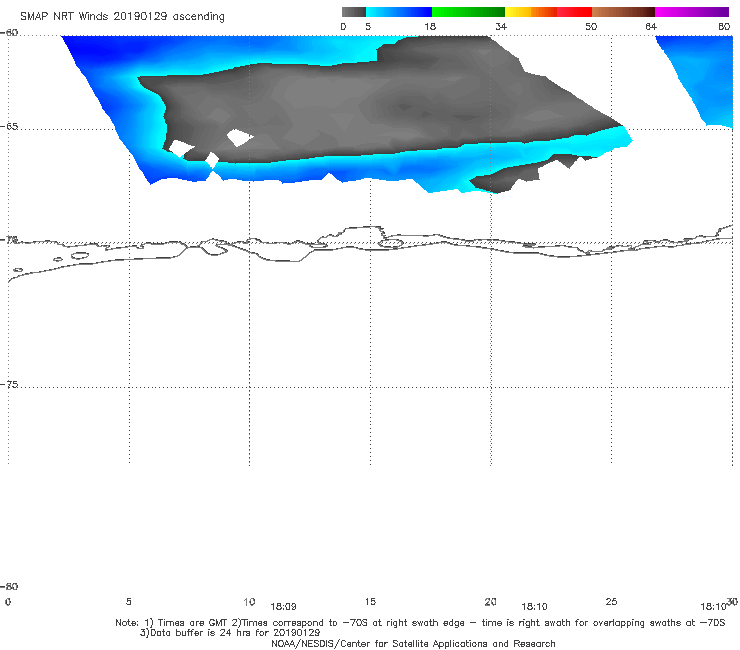This screenshot has height=650, width=740.
Task: Pick the yellow-to-red 34–50 color bar segment
Action: pyautogui.click(x=548, y=12)
